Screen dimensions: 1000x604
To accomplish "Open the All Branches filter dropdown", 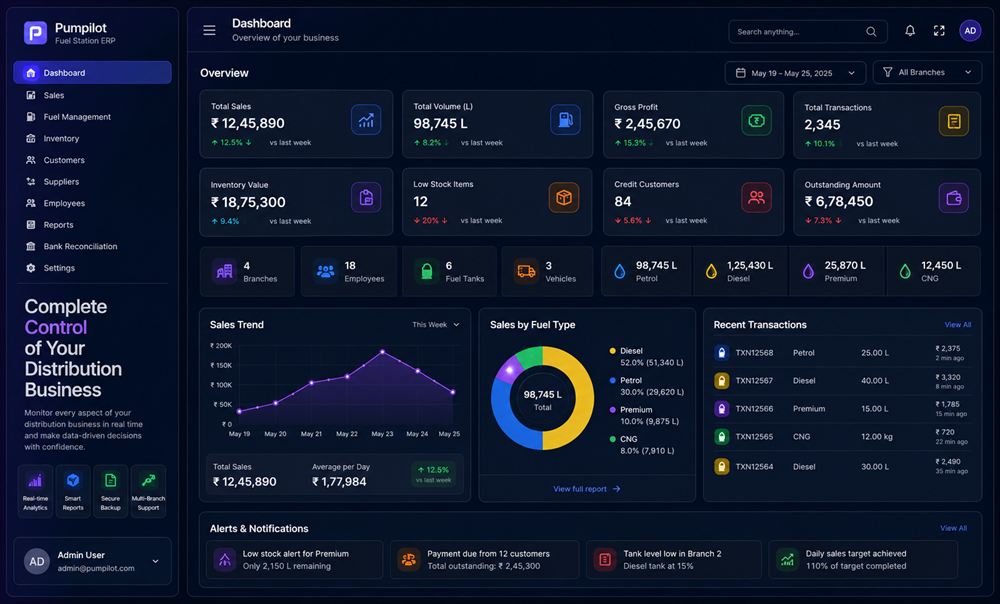I will tap(927, 72).
